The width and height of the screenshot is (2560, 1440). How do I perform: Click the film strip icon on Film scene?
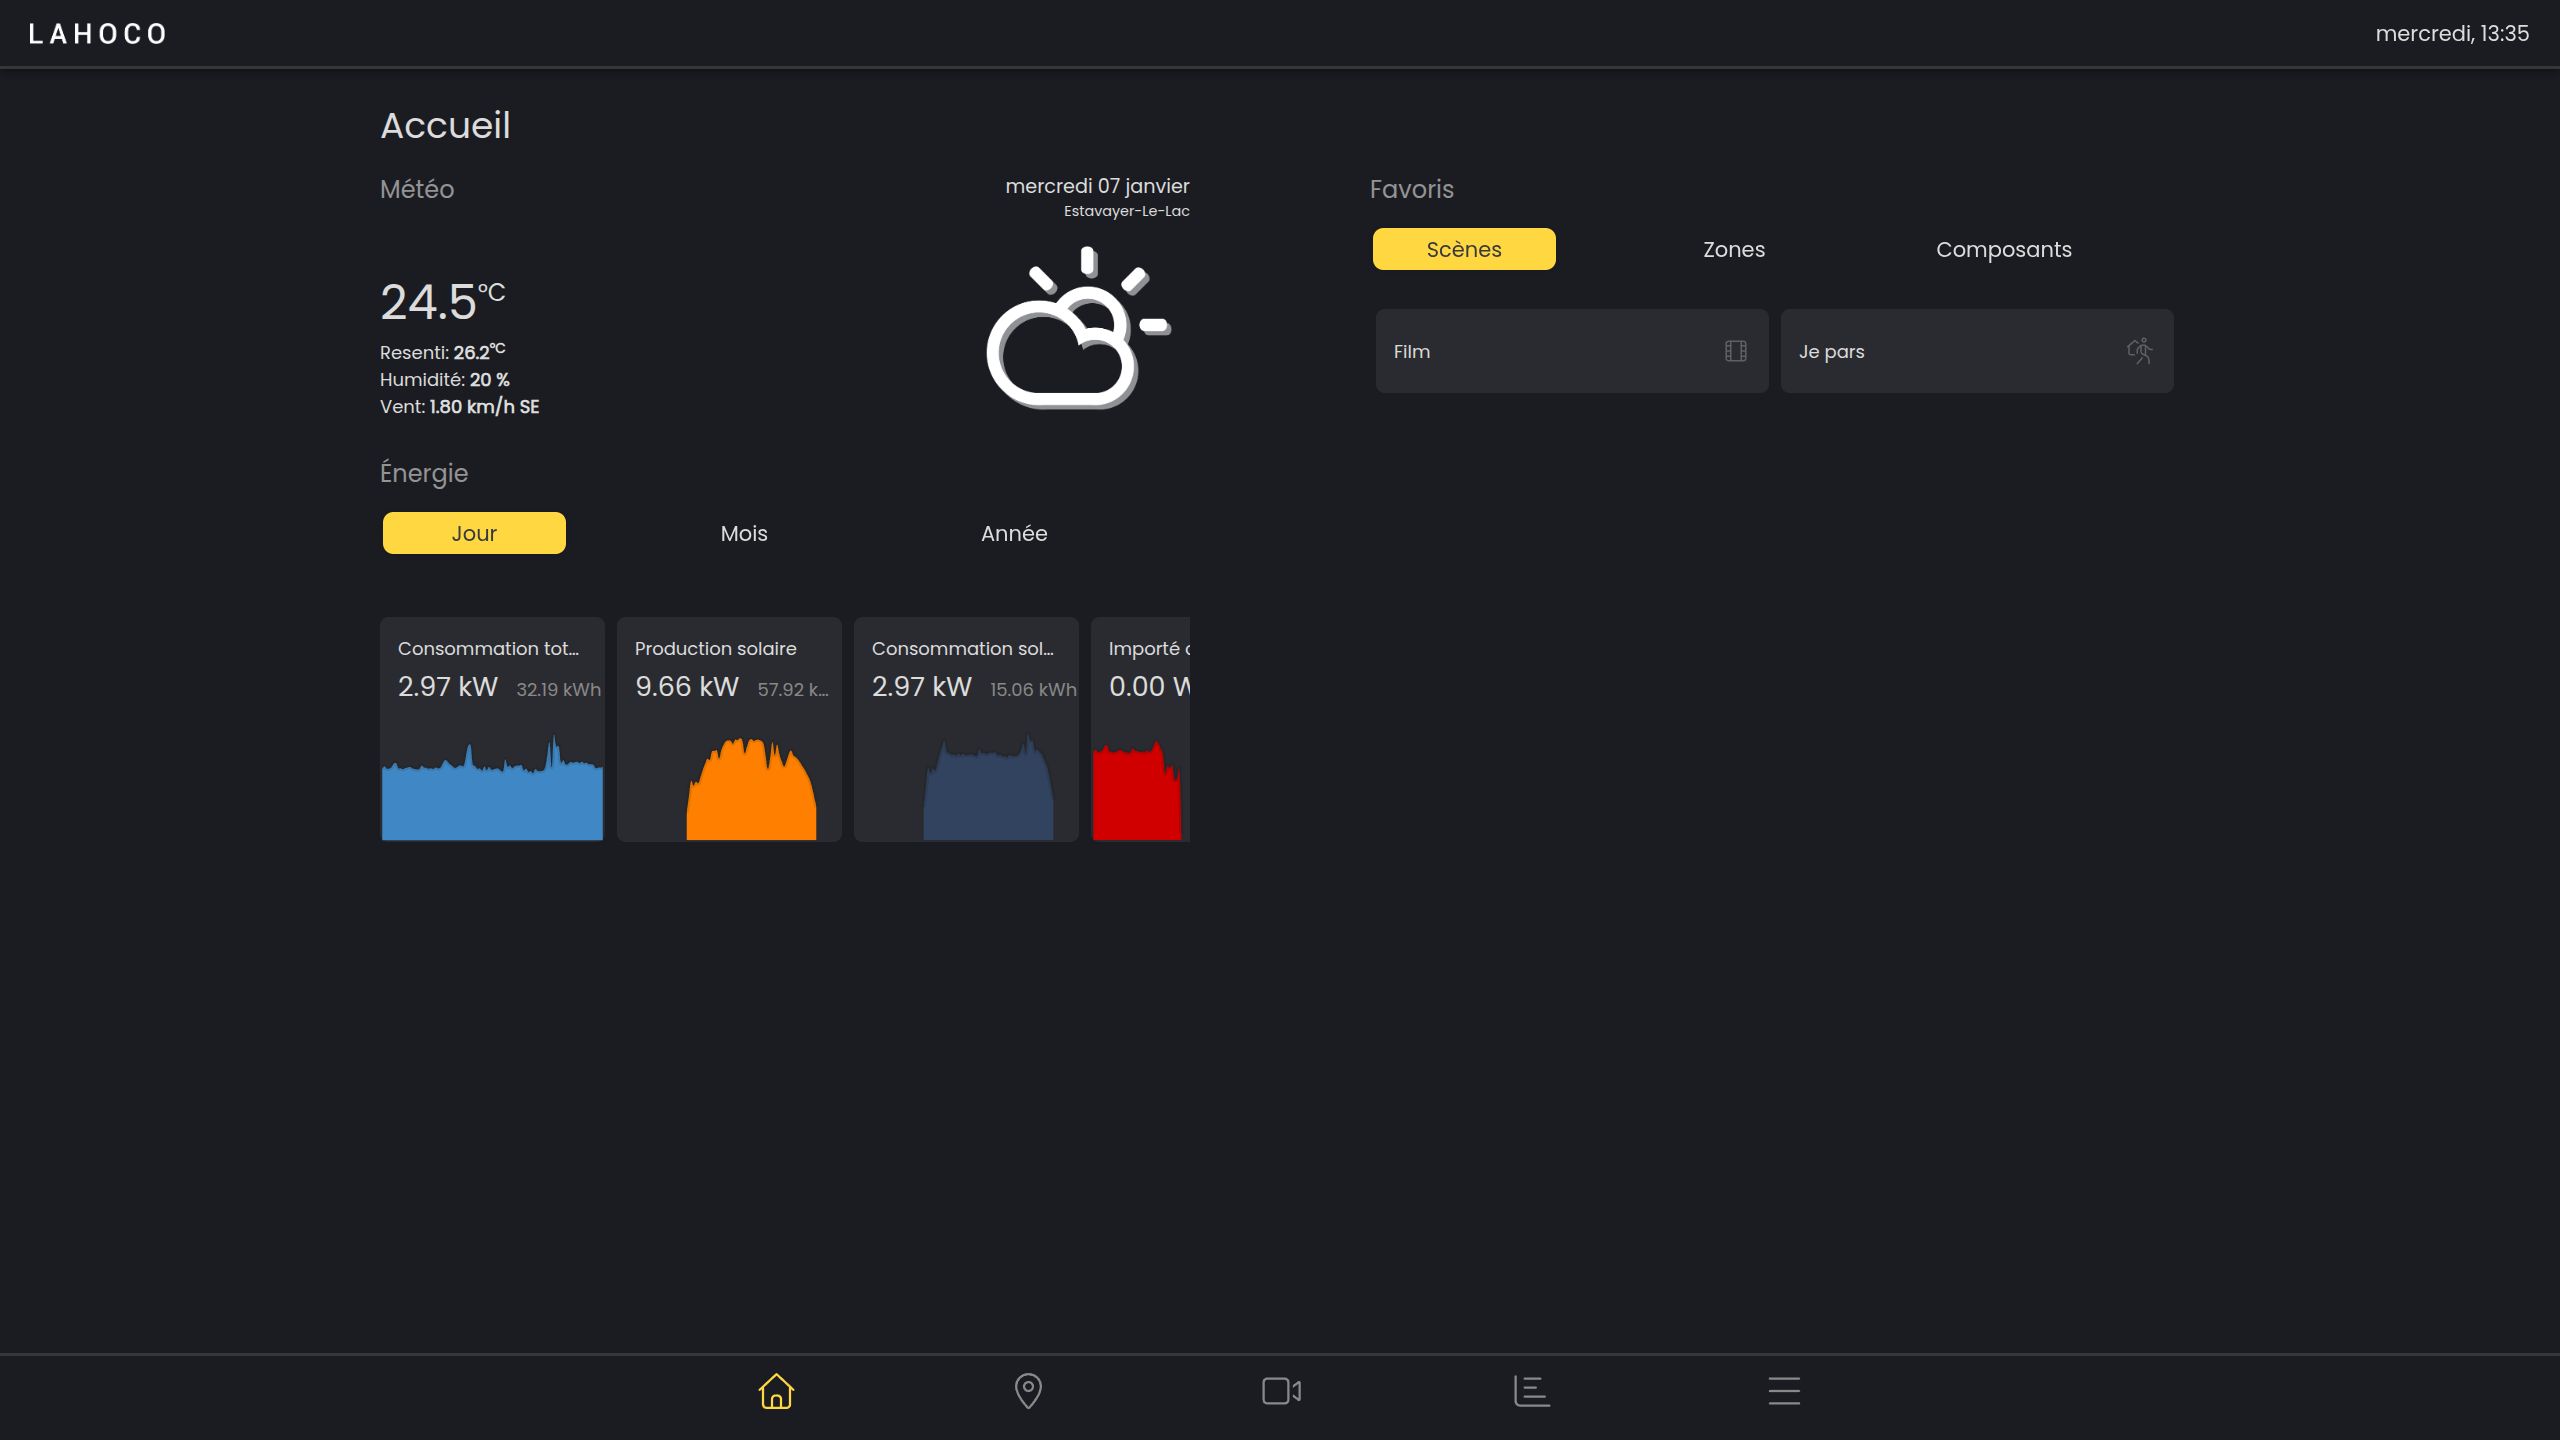point(1736,351)
